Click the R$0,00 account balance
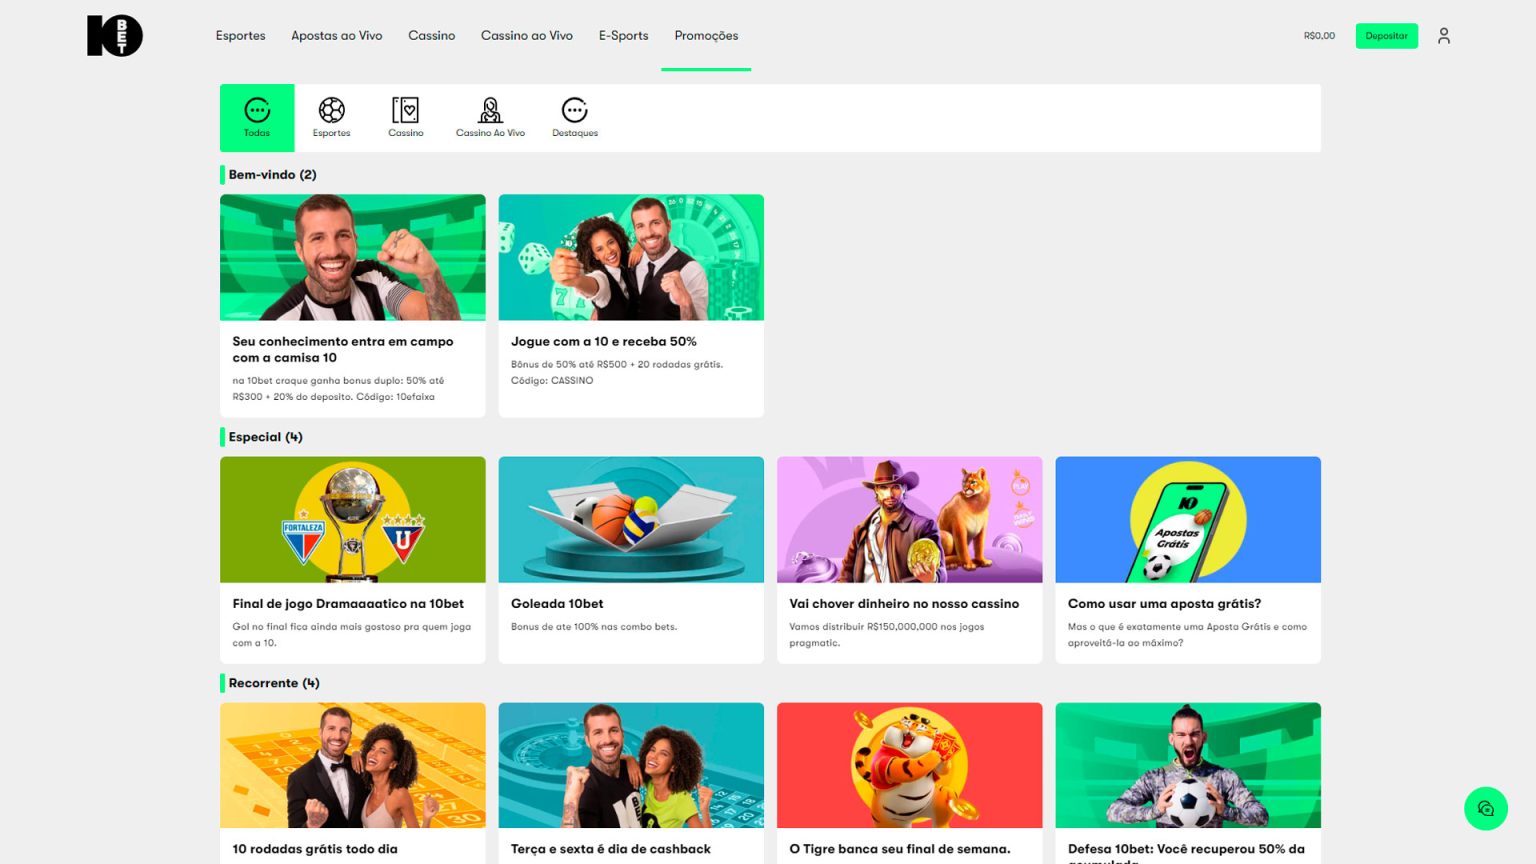1536x864 pixels. (x=1319, y=36)
